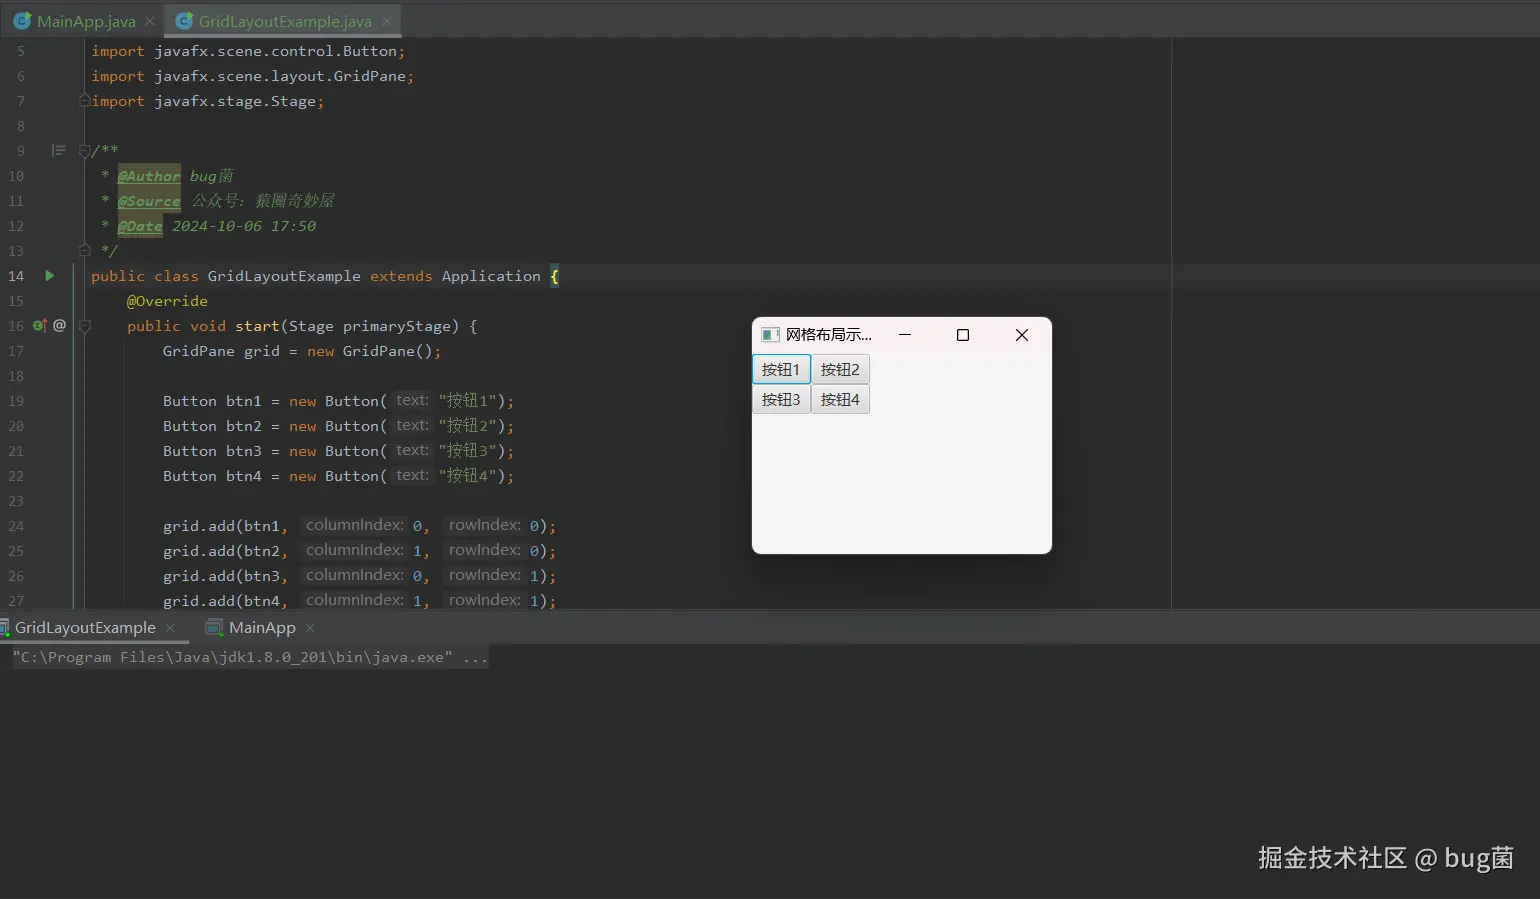Click the @Source tag in the Javadoc
The image size is (1540, 899).
pos(149,201)
